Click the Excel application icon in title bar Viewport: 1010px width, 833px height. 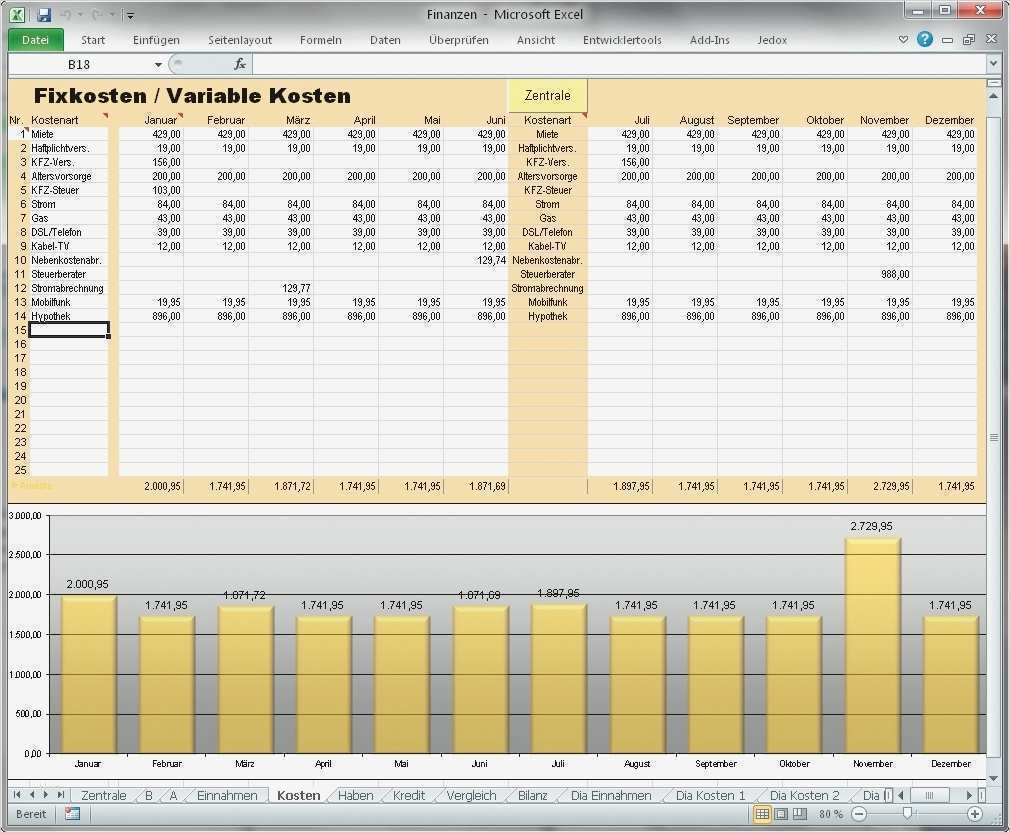point(17,14)
